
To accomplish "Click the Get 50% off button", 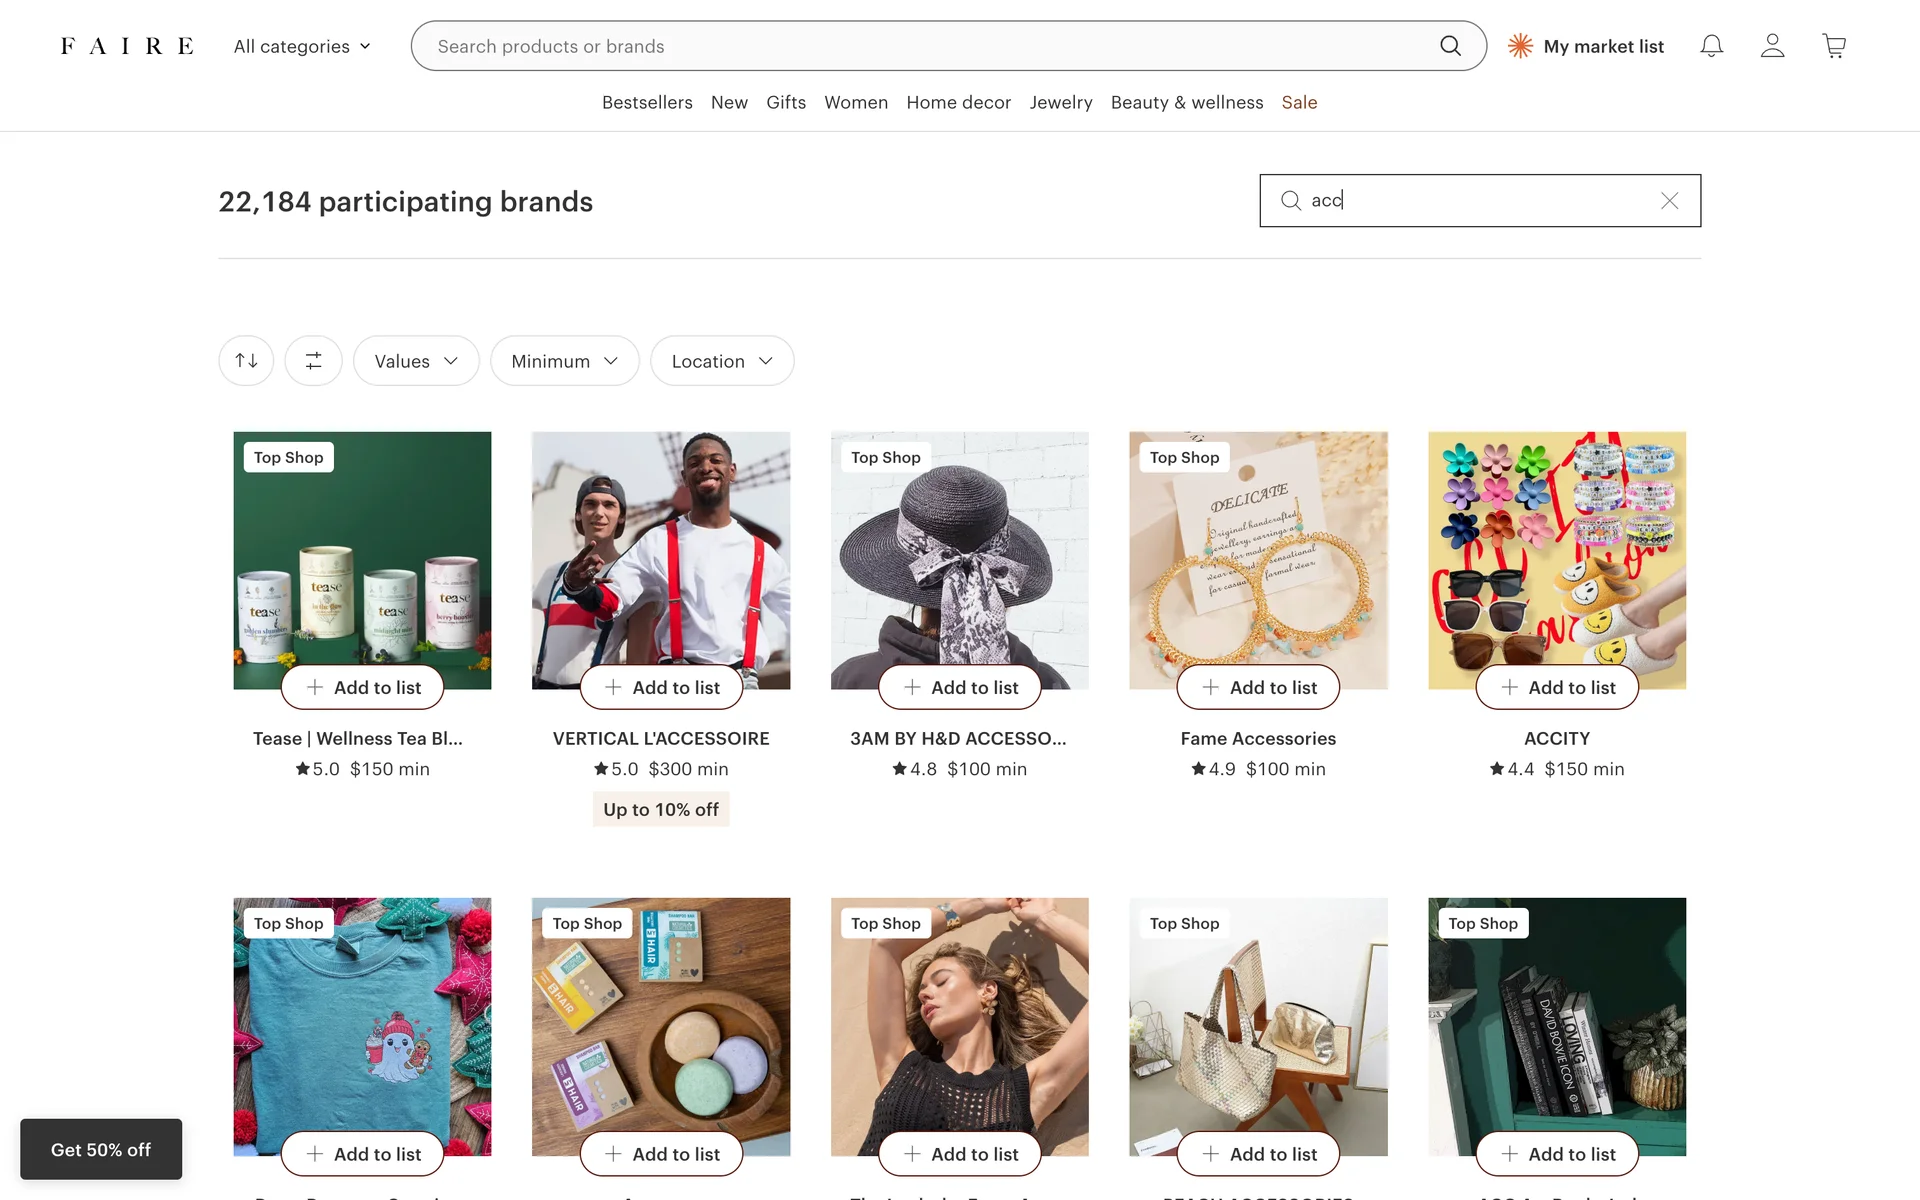I will coord(101,1150).
